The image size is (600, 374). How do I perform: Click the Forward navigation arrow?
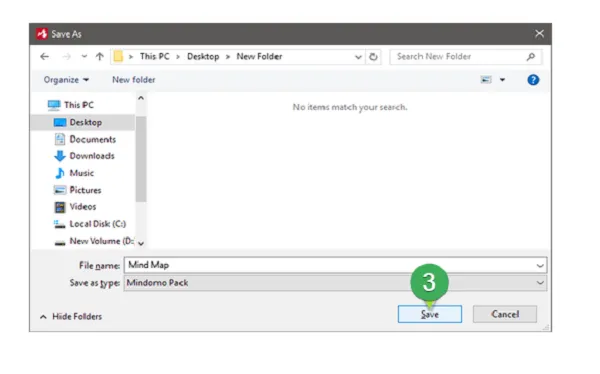[x=67, y=57]
